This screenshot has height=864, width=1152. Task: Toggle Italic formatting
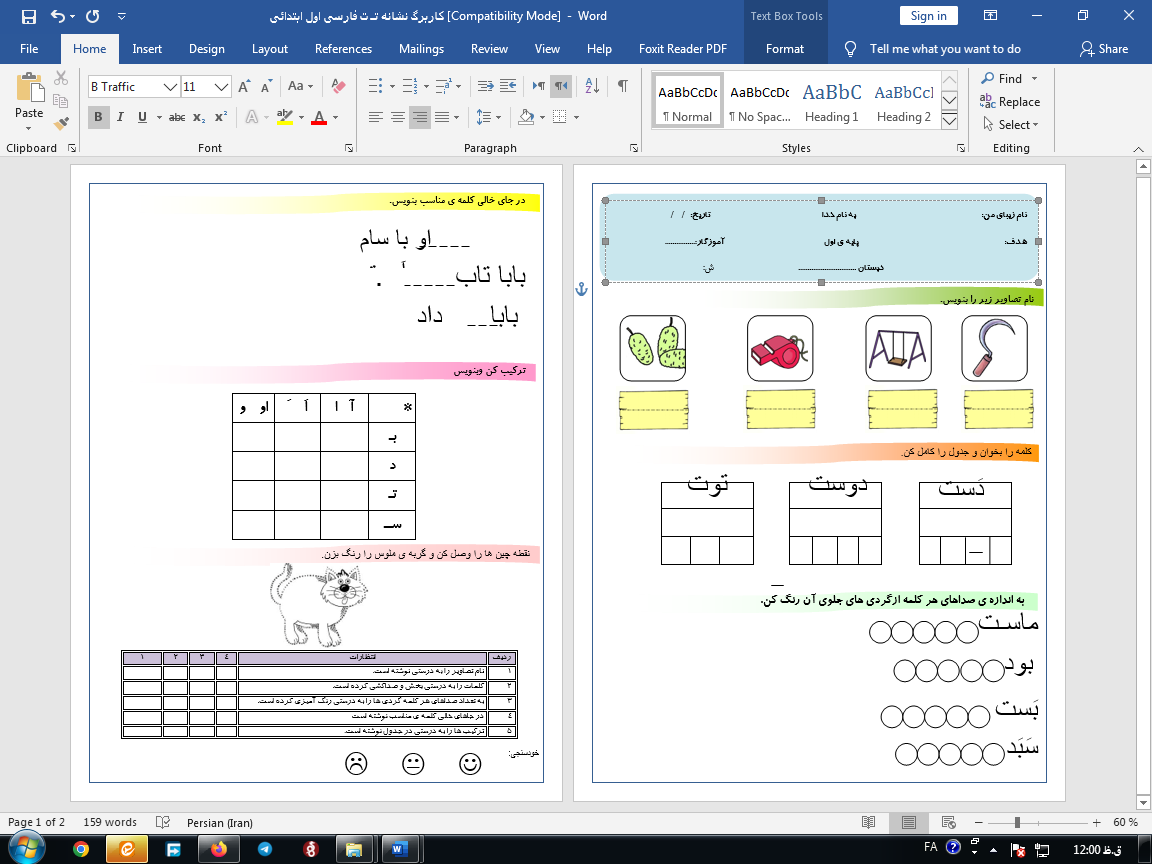coord(120,117)
